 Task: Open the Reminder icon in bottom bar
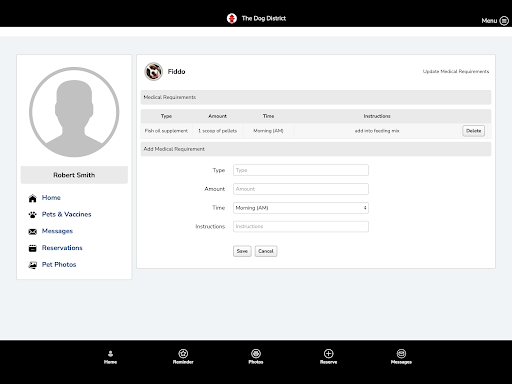pyautogui.click(x=183, y=353)
